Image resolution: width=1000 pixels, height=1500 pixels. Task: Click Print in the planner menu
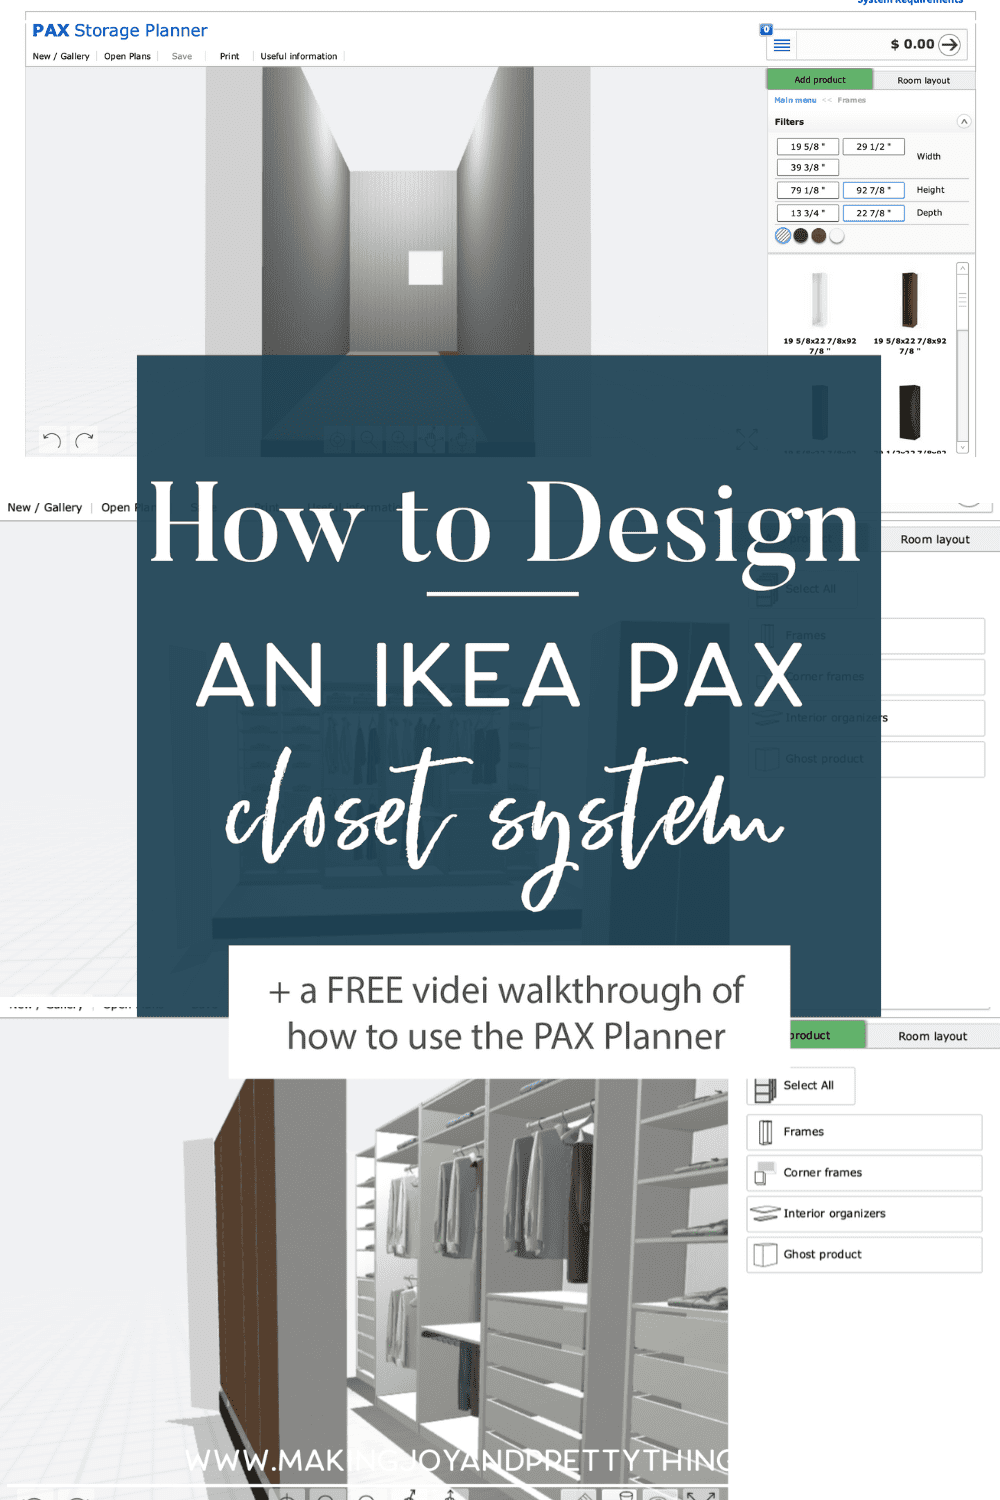pos(229,56)
